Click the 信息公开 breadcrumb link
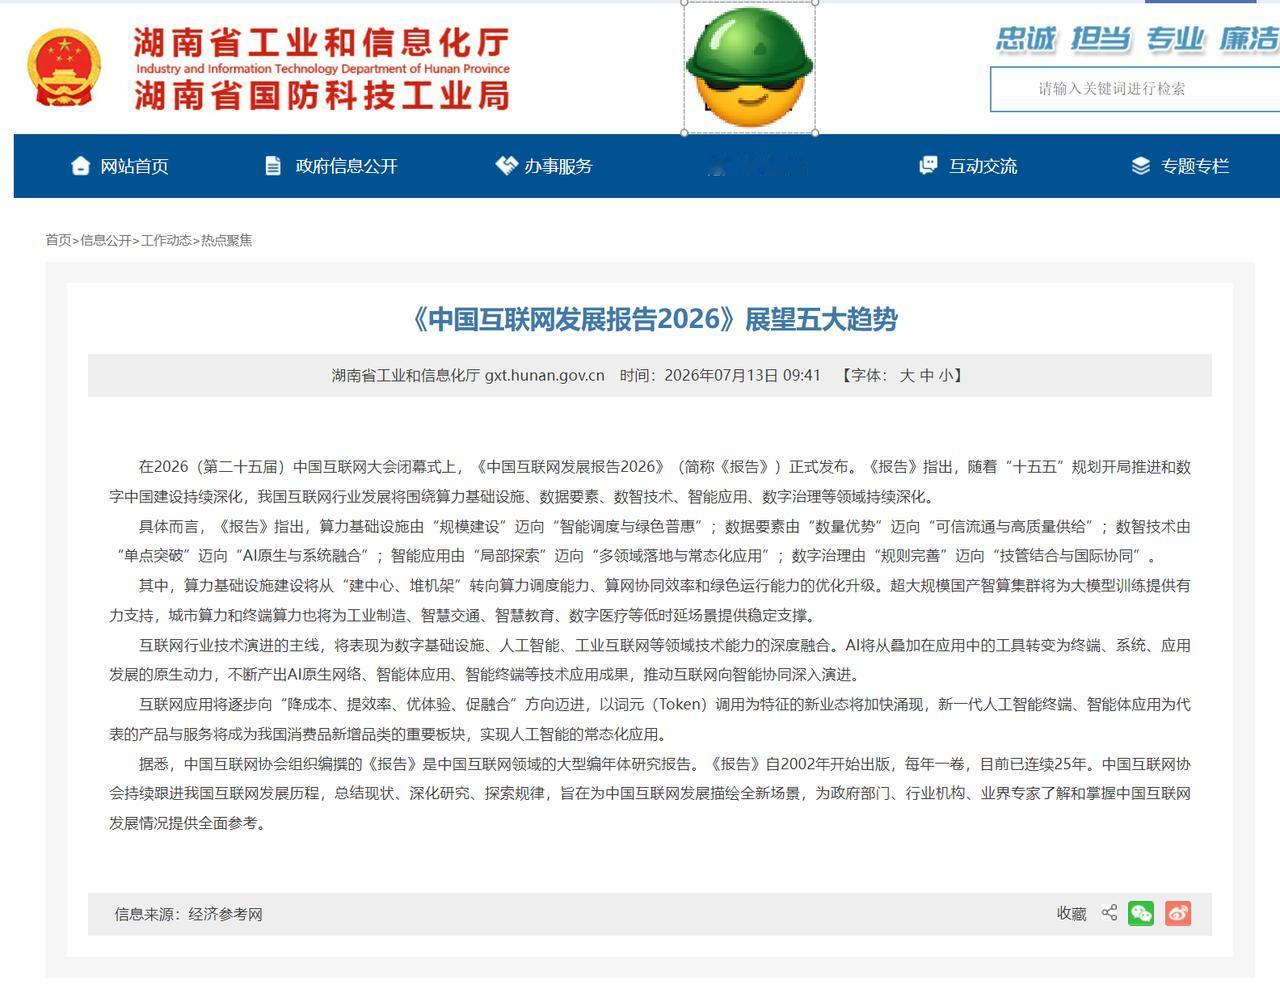The height and width of the screenshot is (989, 1280). click(106, 240)
